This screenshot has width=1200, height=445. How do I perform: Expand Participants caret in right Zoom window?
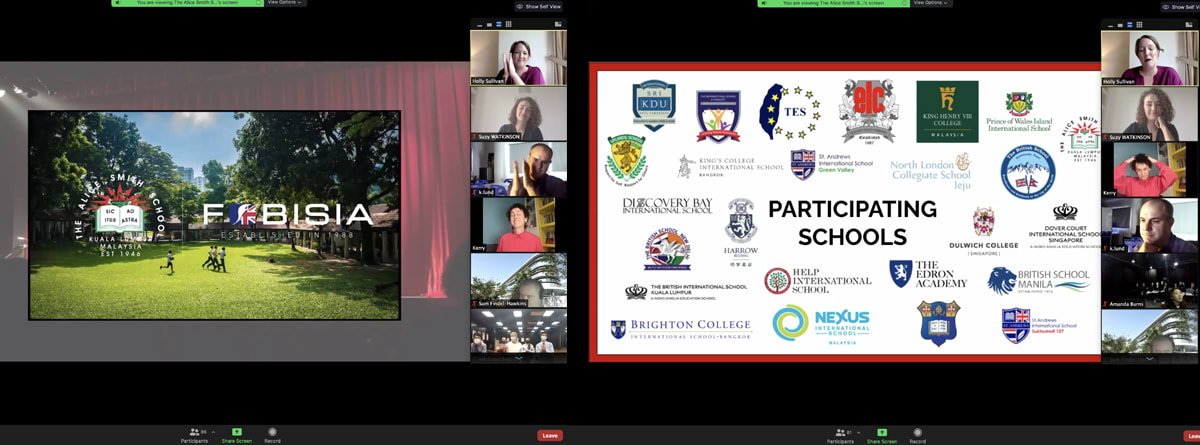858,432
